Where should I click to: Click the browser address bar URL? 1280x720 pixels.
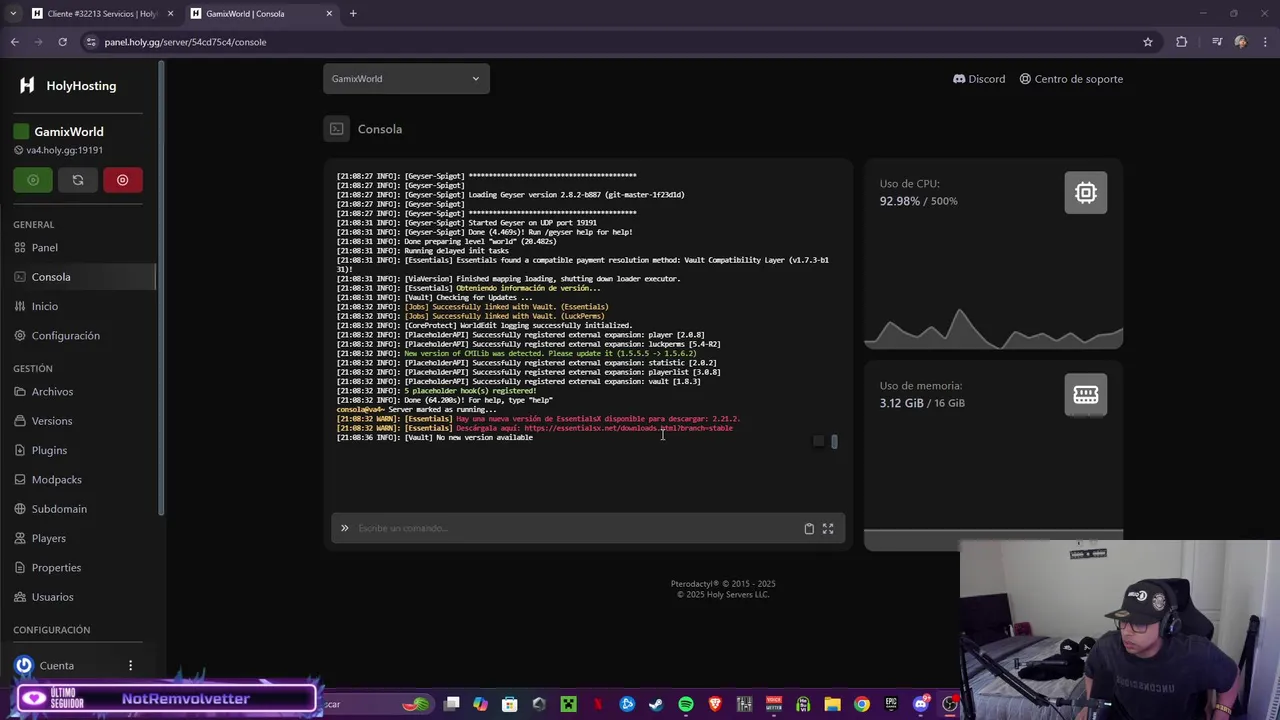(185, 42)
